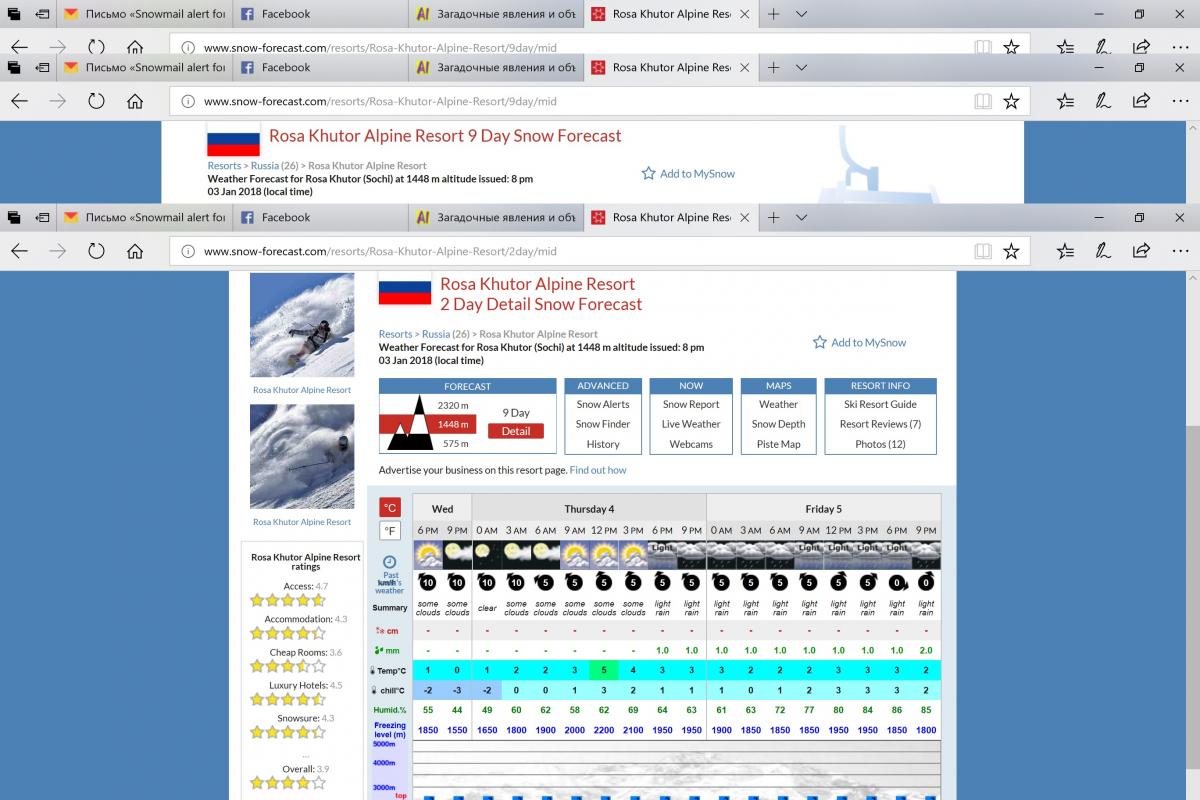Open the favorites hub in the front window
The width and height of the screenshot is (1200, 800).
[x=1065, y=251]
